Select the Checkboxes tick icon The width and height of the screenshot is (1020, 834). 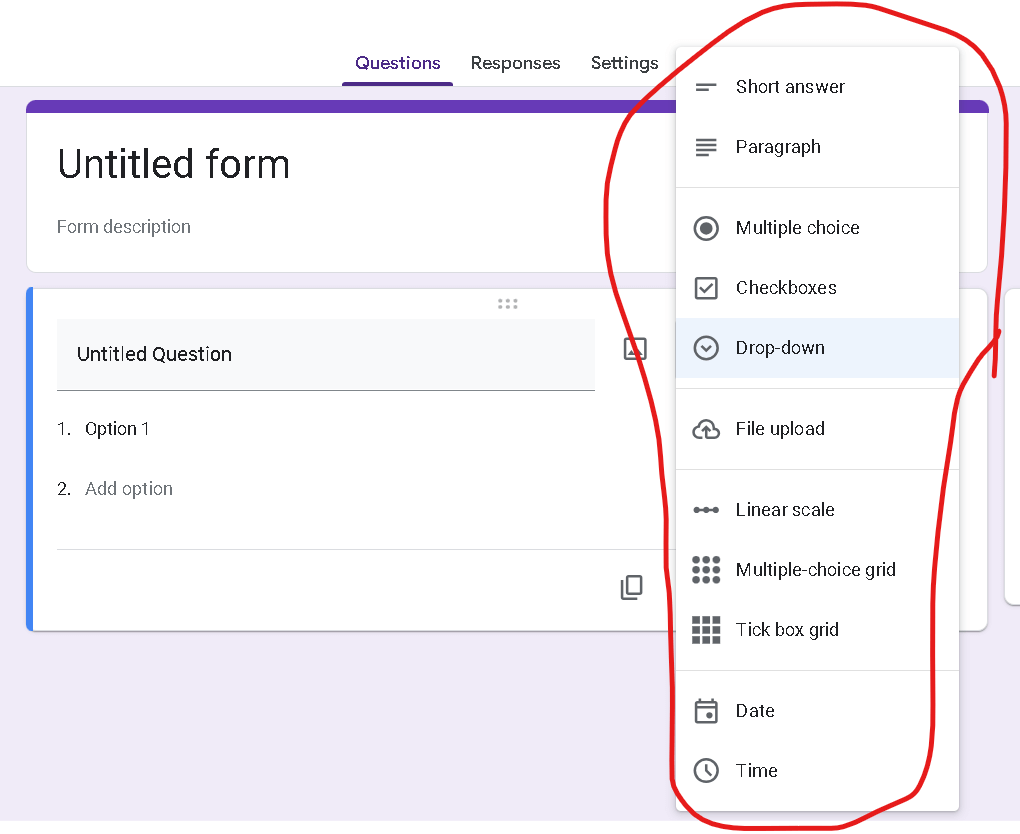pos(706,288)
